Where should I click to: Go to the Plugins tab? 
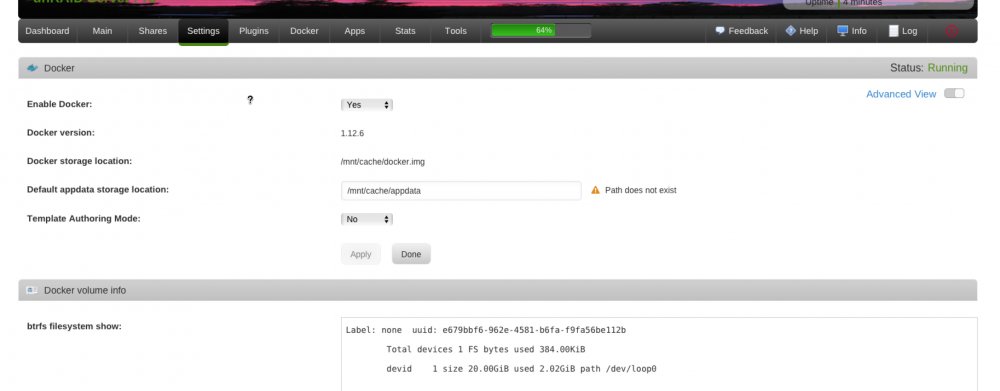point(254,31)
